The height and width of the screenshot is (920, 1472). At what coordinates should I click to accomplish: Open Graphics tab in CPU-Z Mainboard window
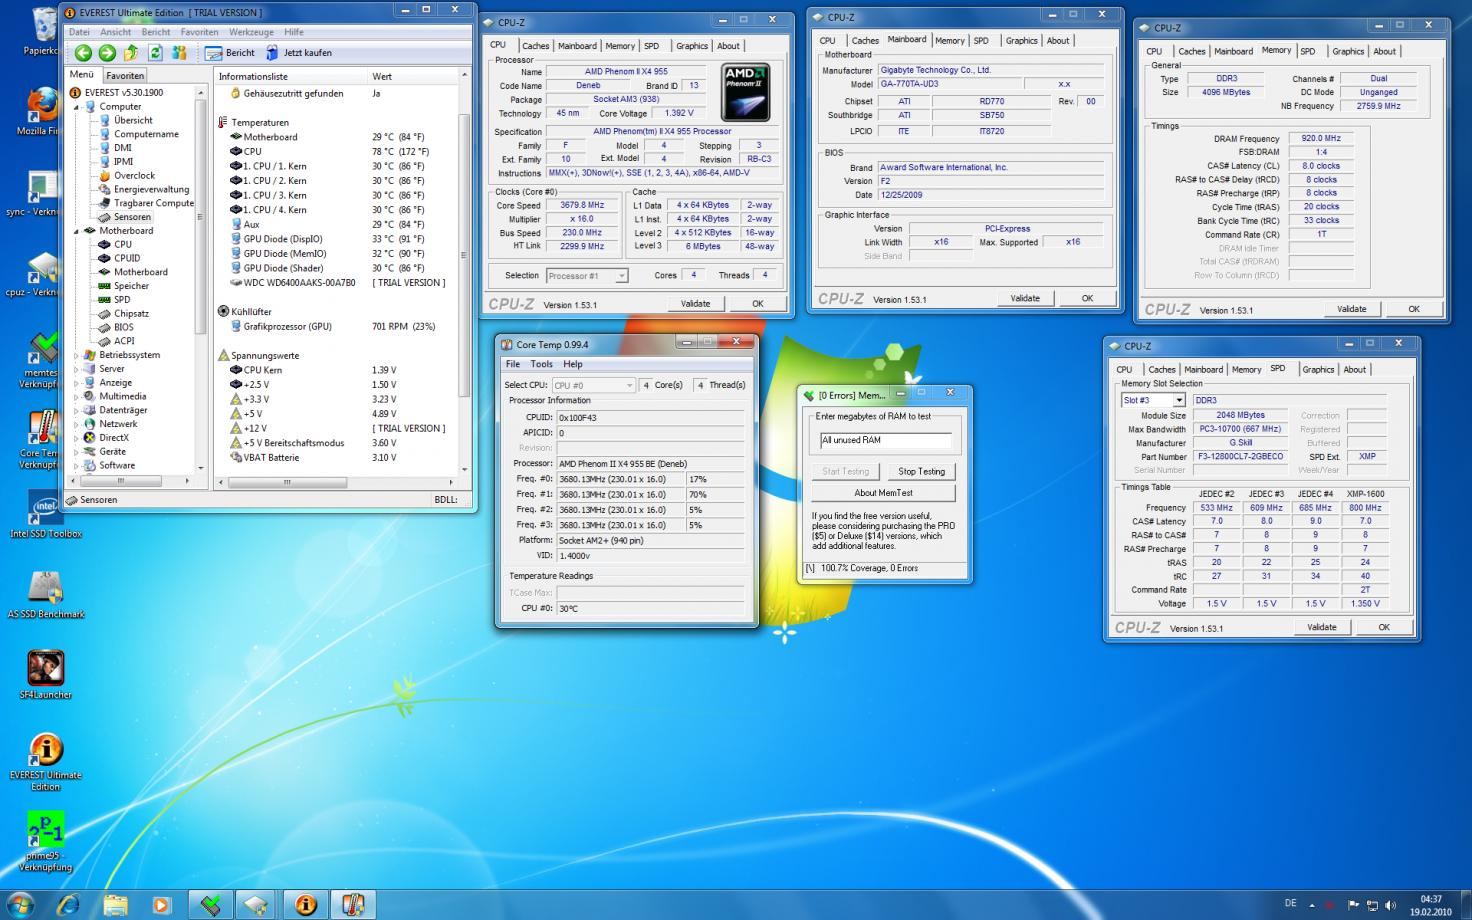coord(1021,41)
